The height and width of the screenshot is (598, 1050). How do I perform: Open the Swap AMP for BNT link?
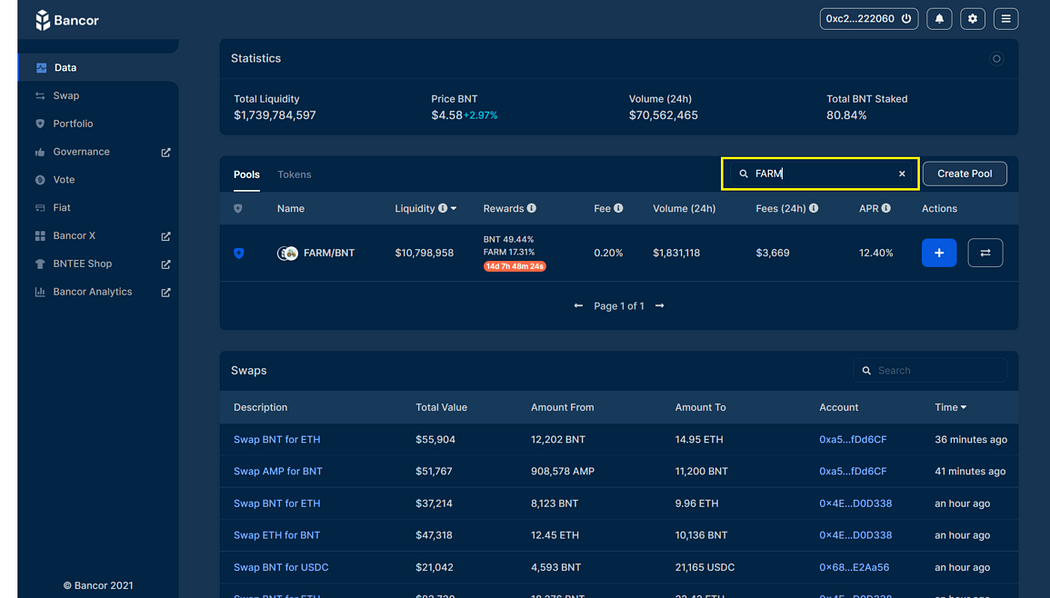(278, 471)
